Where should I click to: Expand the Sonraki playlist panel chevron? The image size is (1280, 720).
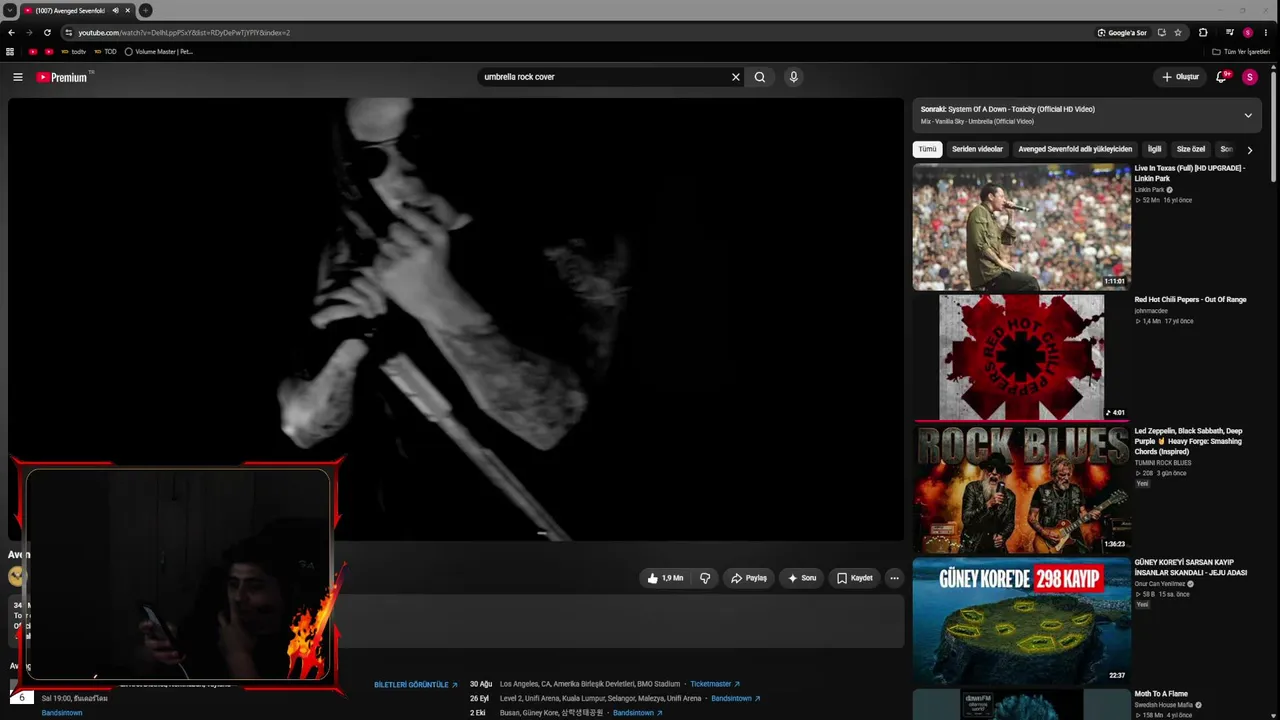(x=1248, y=115)
